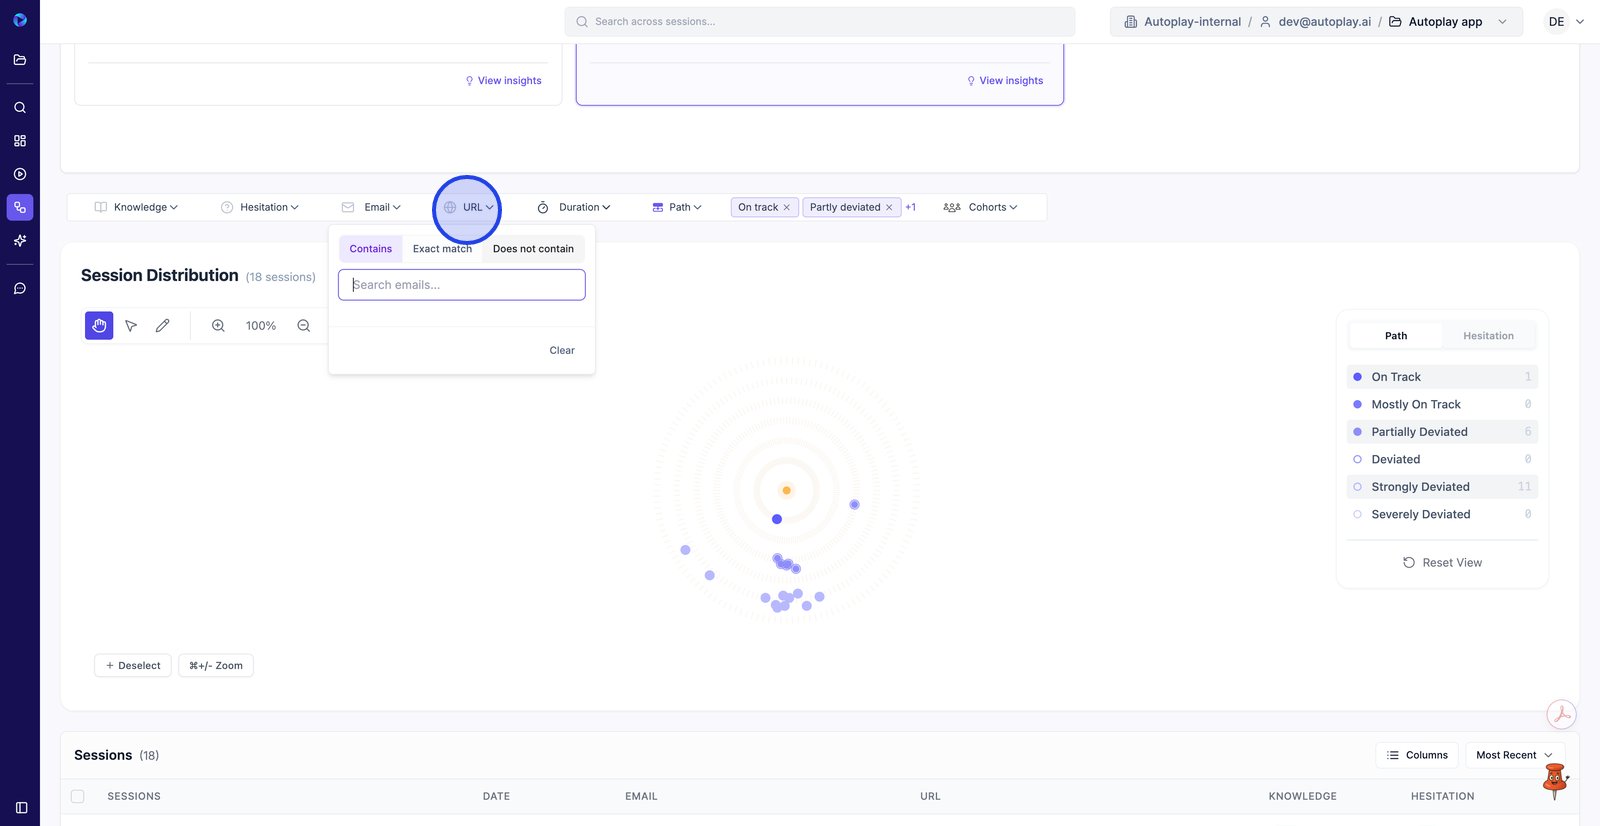
Task: Toggle the Strongly Deviated legend item
Action: tap(1420, 487)
